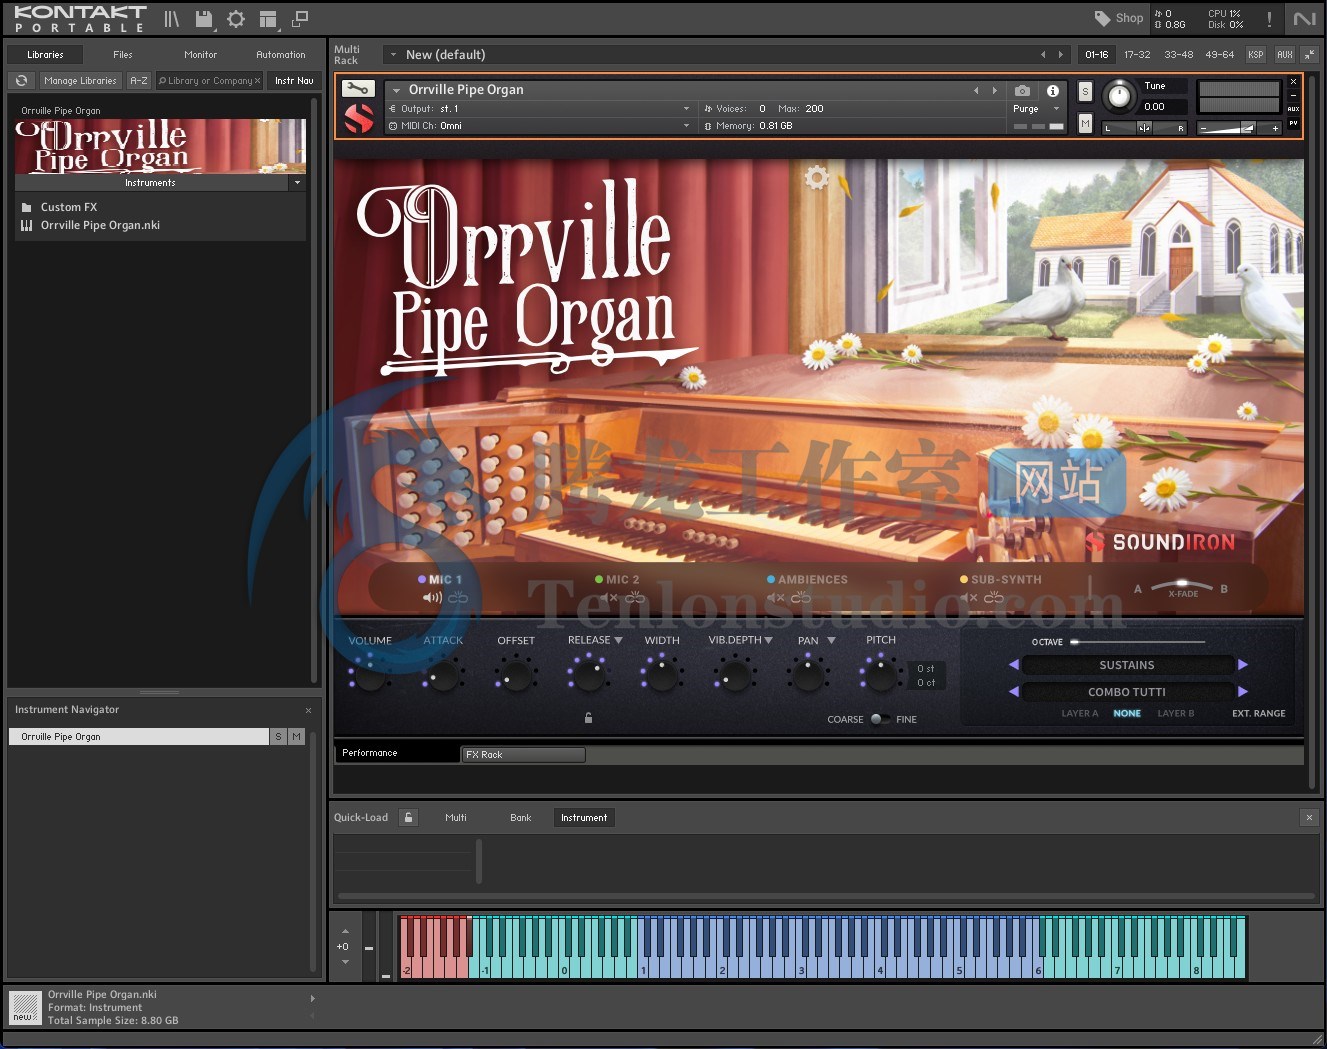Open the VIB.DEPTH dropdown arrow
Viewport: 1327px width, 1049px height.
pyautogui.click(x=768, y=640)
